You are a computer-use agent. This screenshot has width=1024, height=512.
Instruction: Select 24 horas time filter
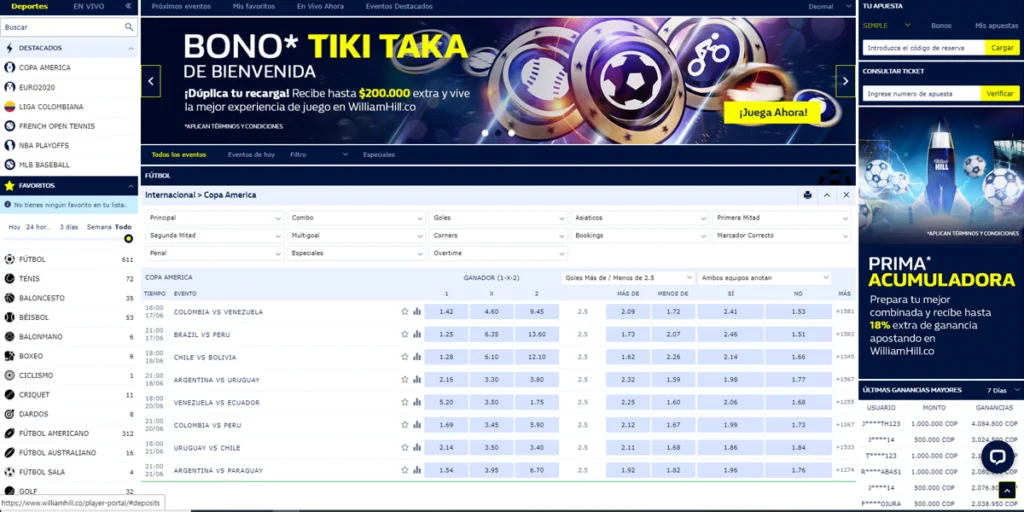tap(39, 227)
